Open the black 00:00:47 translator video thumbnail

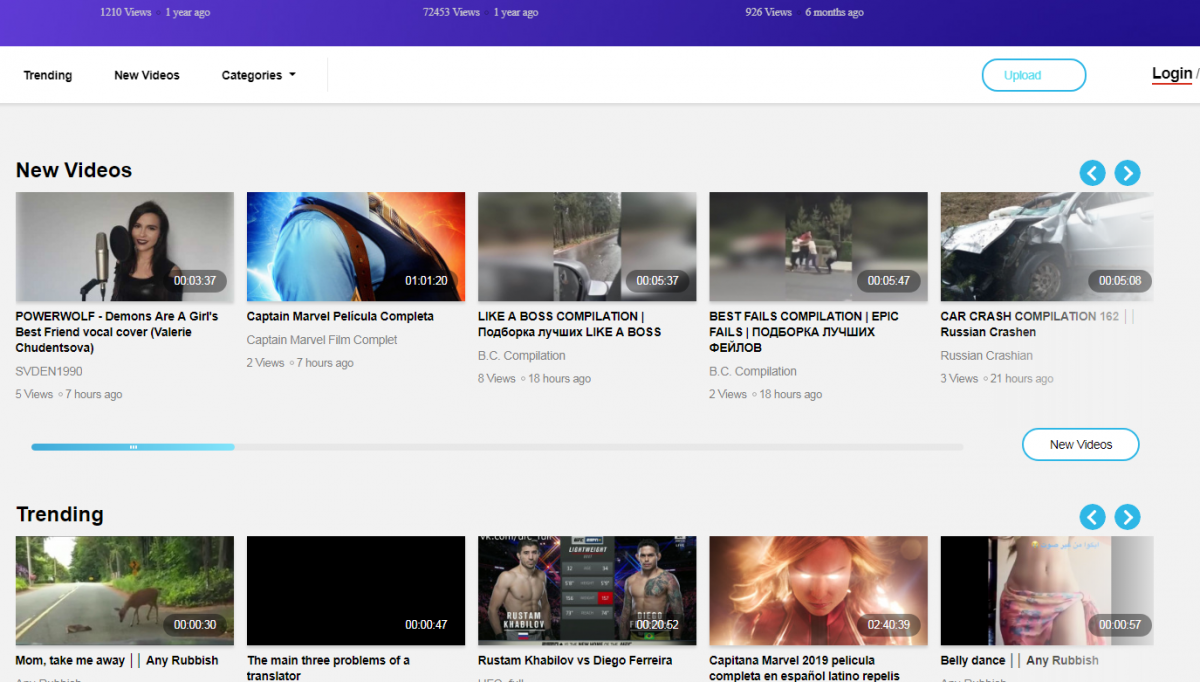[356, 590]
